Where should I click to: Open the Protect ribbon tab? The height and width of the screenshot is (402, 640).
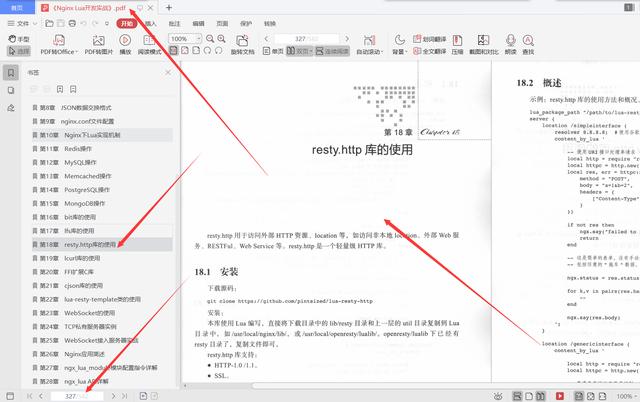[x=246, y=24]
